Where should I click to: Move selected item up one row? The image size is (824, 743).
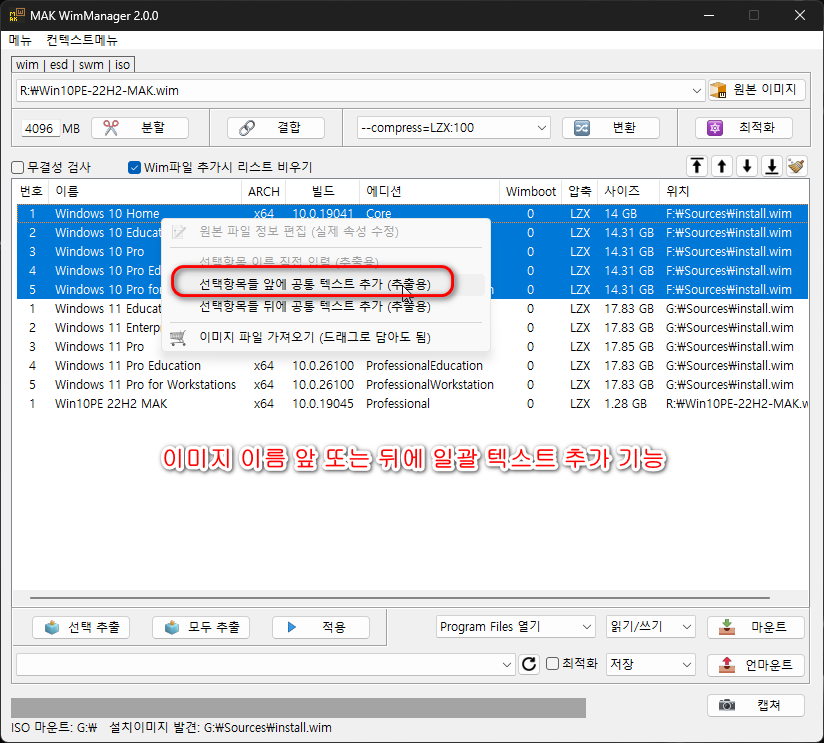pyautogui.click(x=722, y=167)
